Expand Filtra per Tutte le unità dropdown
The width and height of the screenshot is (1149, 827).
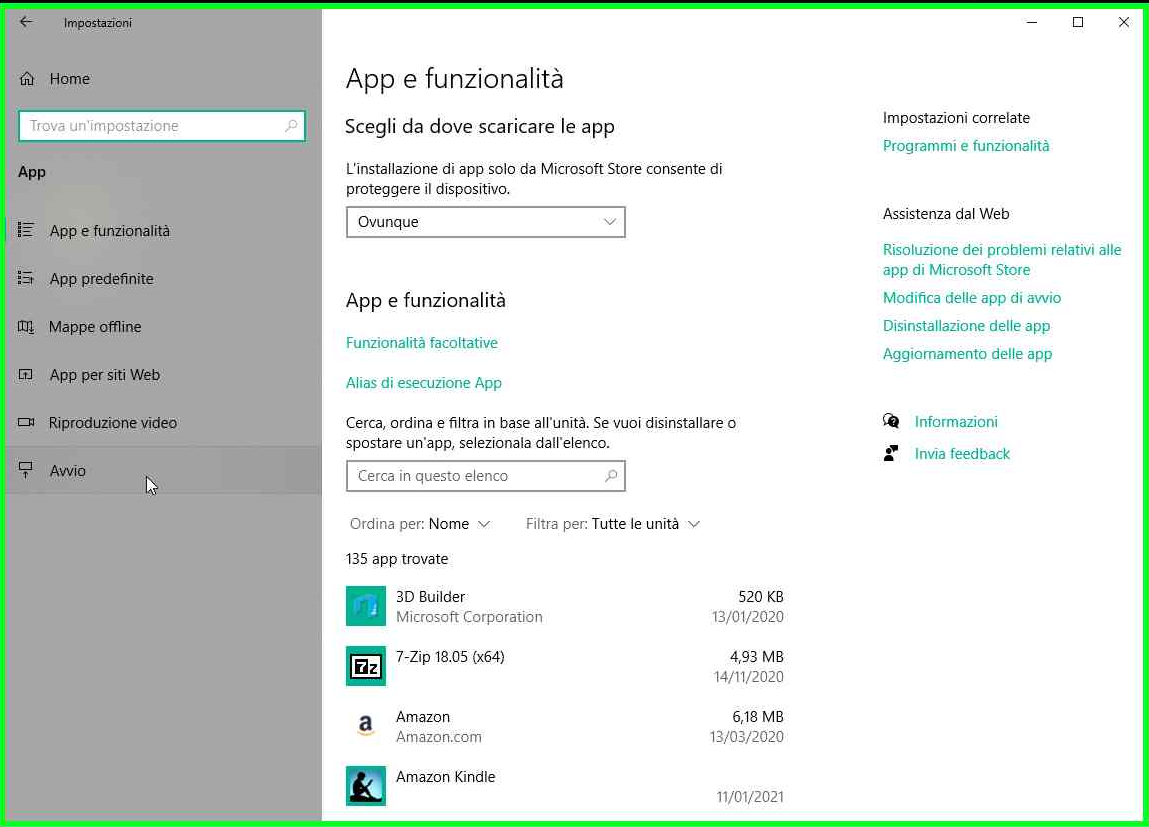pos(613,524)
